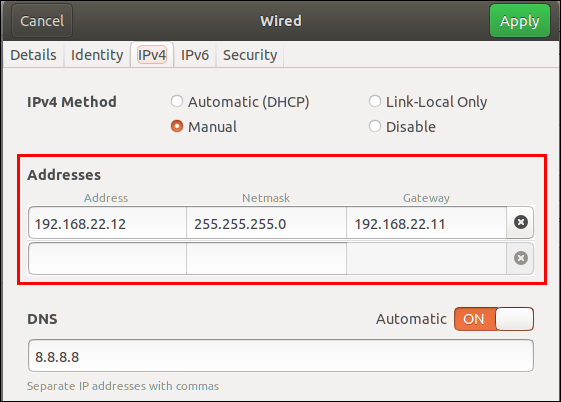Click the Netmask field showing 255.255.255.0
This screenshot has width=561, height=402.
[266, 222]
